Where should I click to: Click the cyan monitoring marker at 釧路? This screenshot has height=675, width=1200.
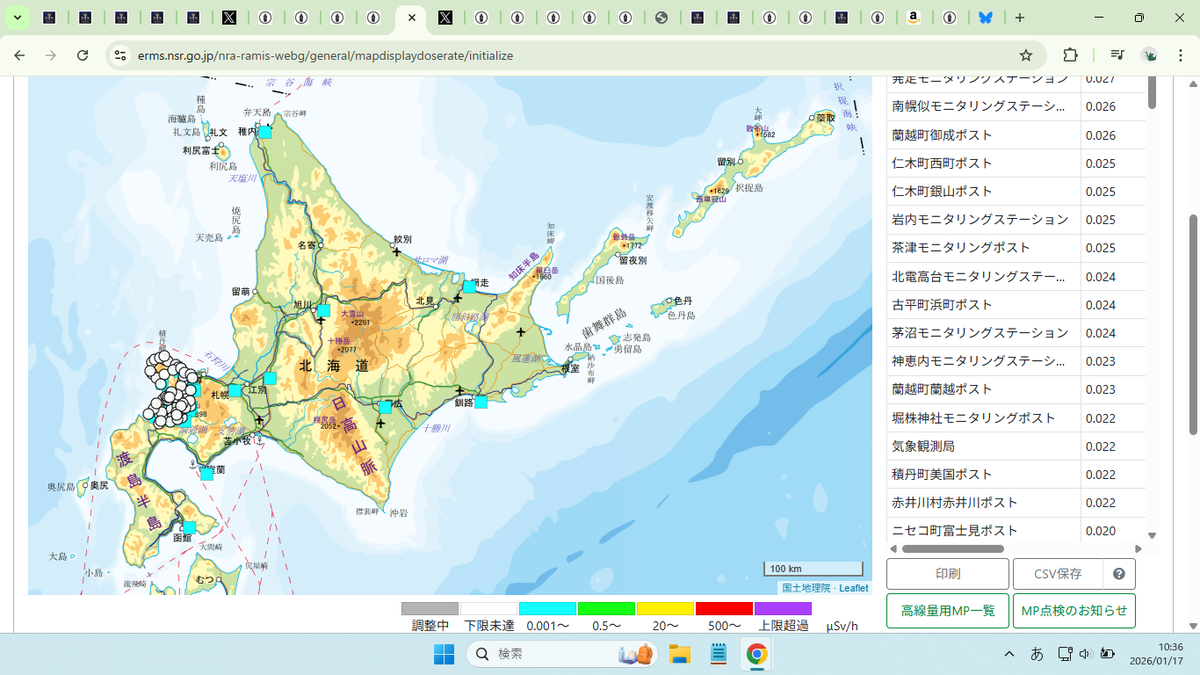coord(481,402)
